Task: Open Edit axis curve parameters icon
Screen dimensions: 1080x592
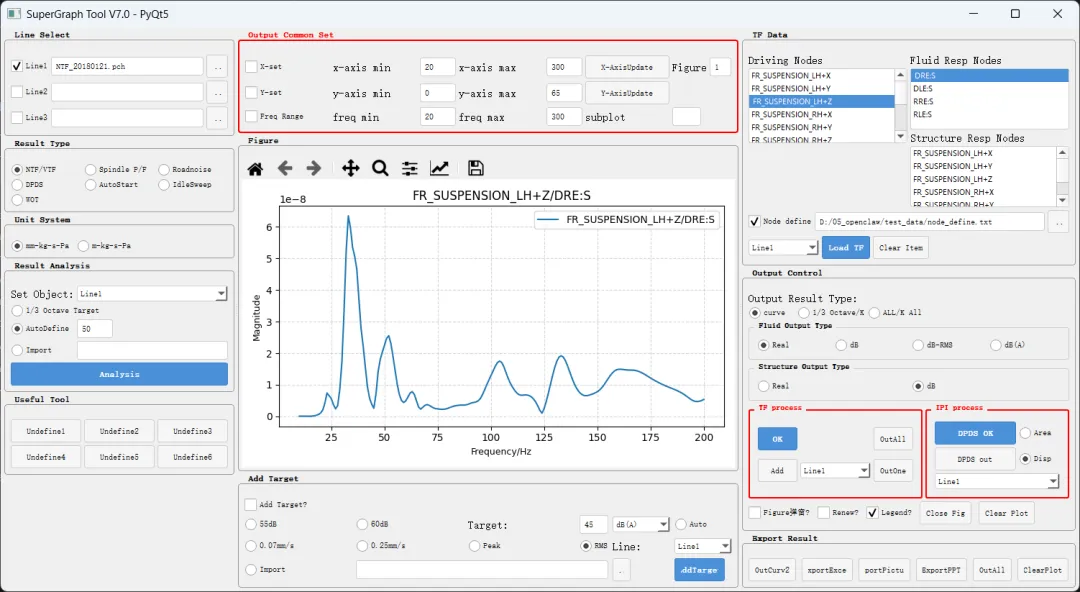Action: point(439,168)
